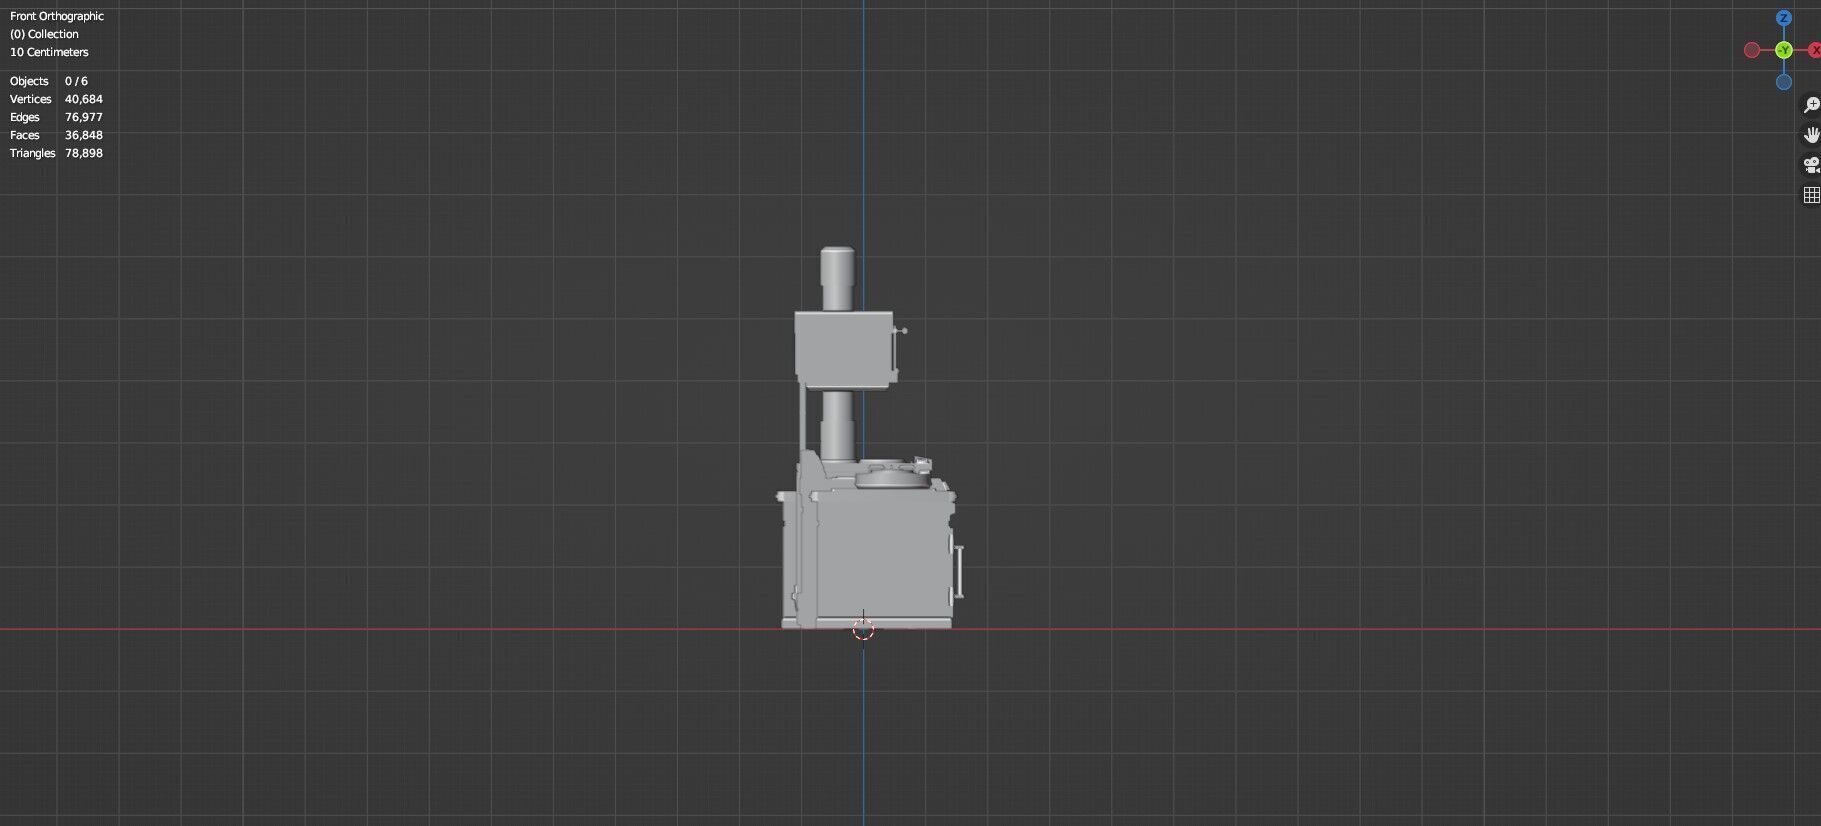Click the blue Z axis gizmo handle
This screenshot has width=1821, height=826.
[1783, 18]
